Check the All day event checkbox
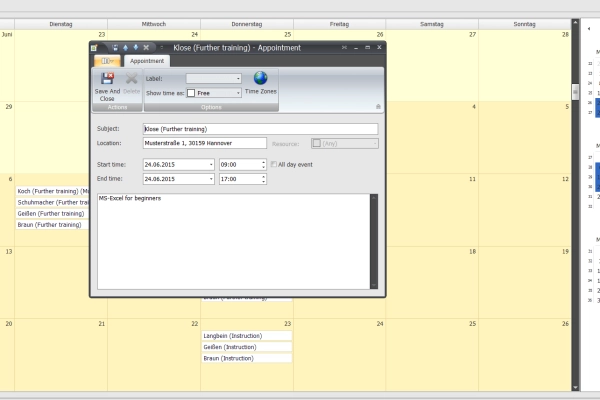 click(x=274, y=164)
